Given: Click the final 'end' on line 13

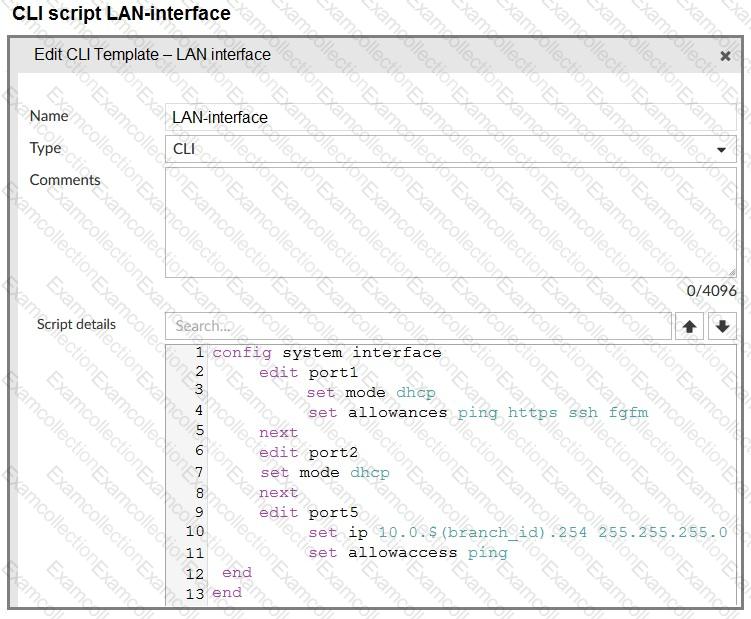Looking at the screenshot, I should pyautogui.click(x=227, y=592).
